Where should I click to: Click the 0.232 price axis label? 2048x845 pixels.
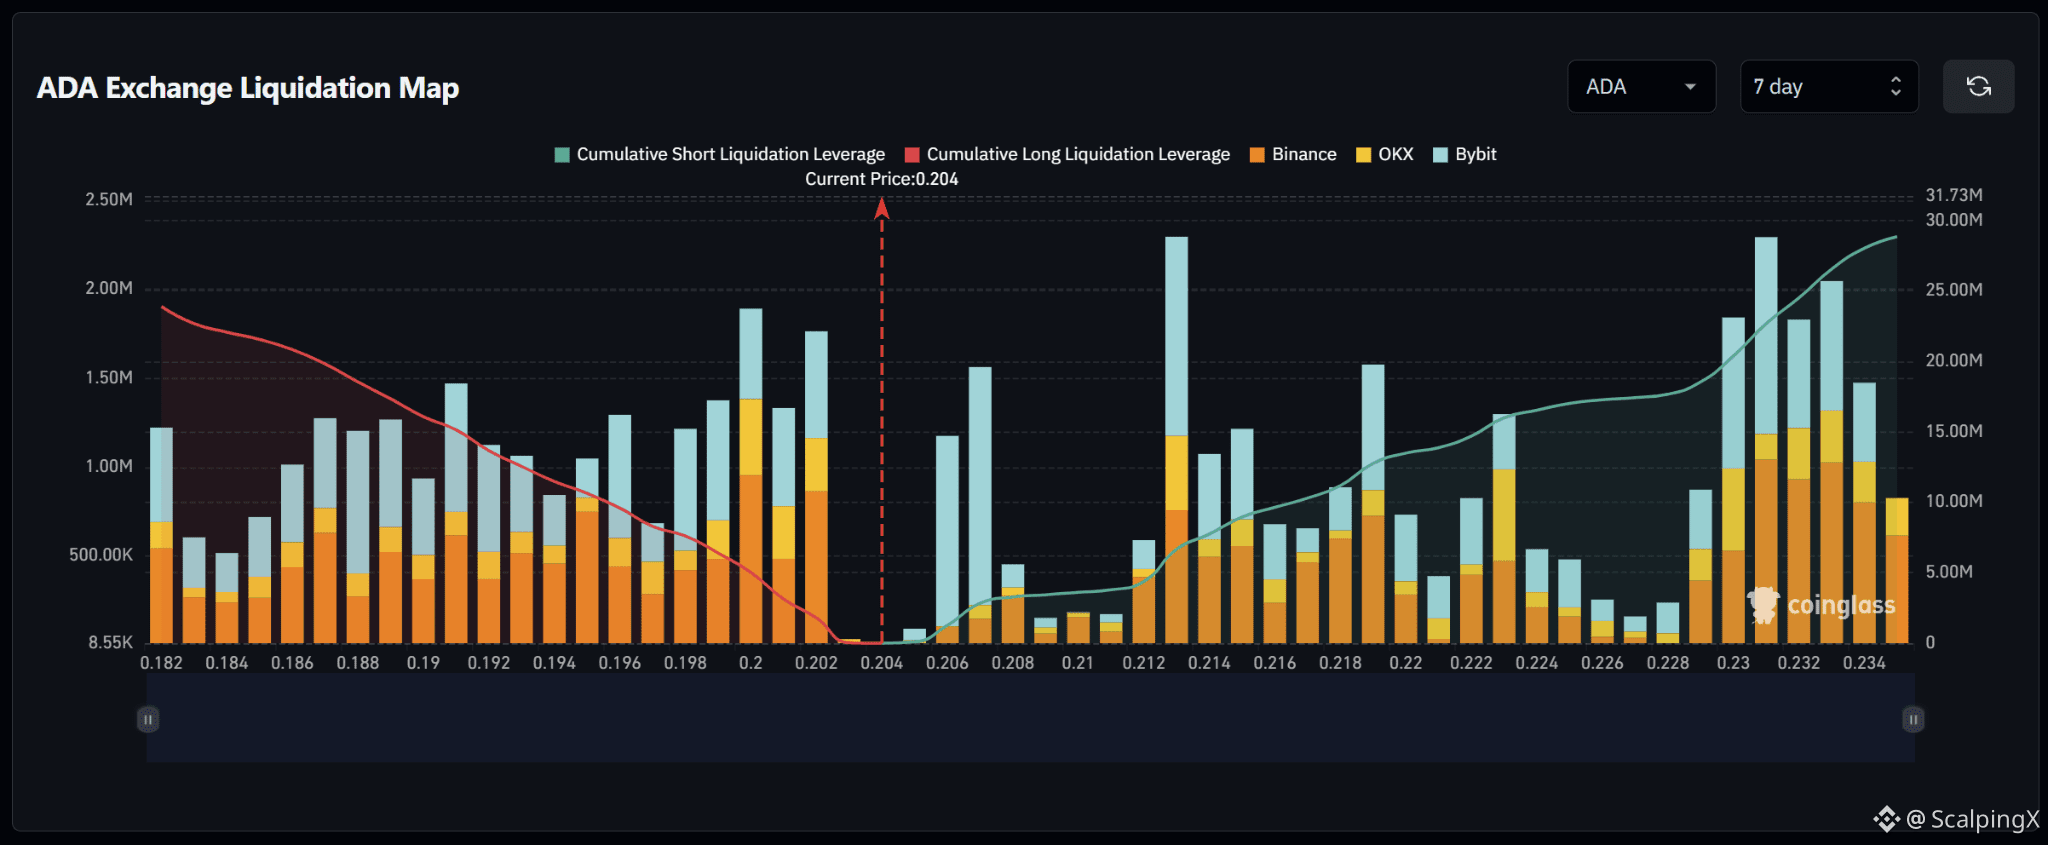[x=1799, y=663]
